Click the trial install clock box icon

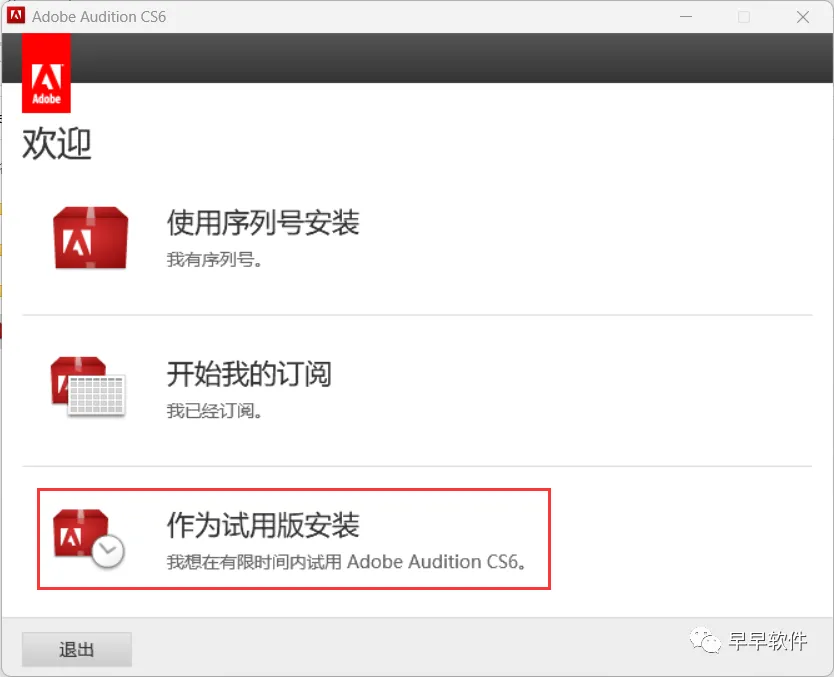(89, 538)
